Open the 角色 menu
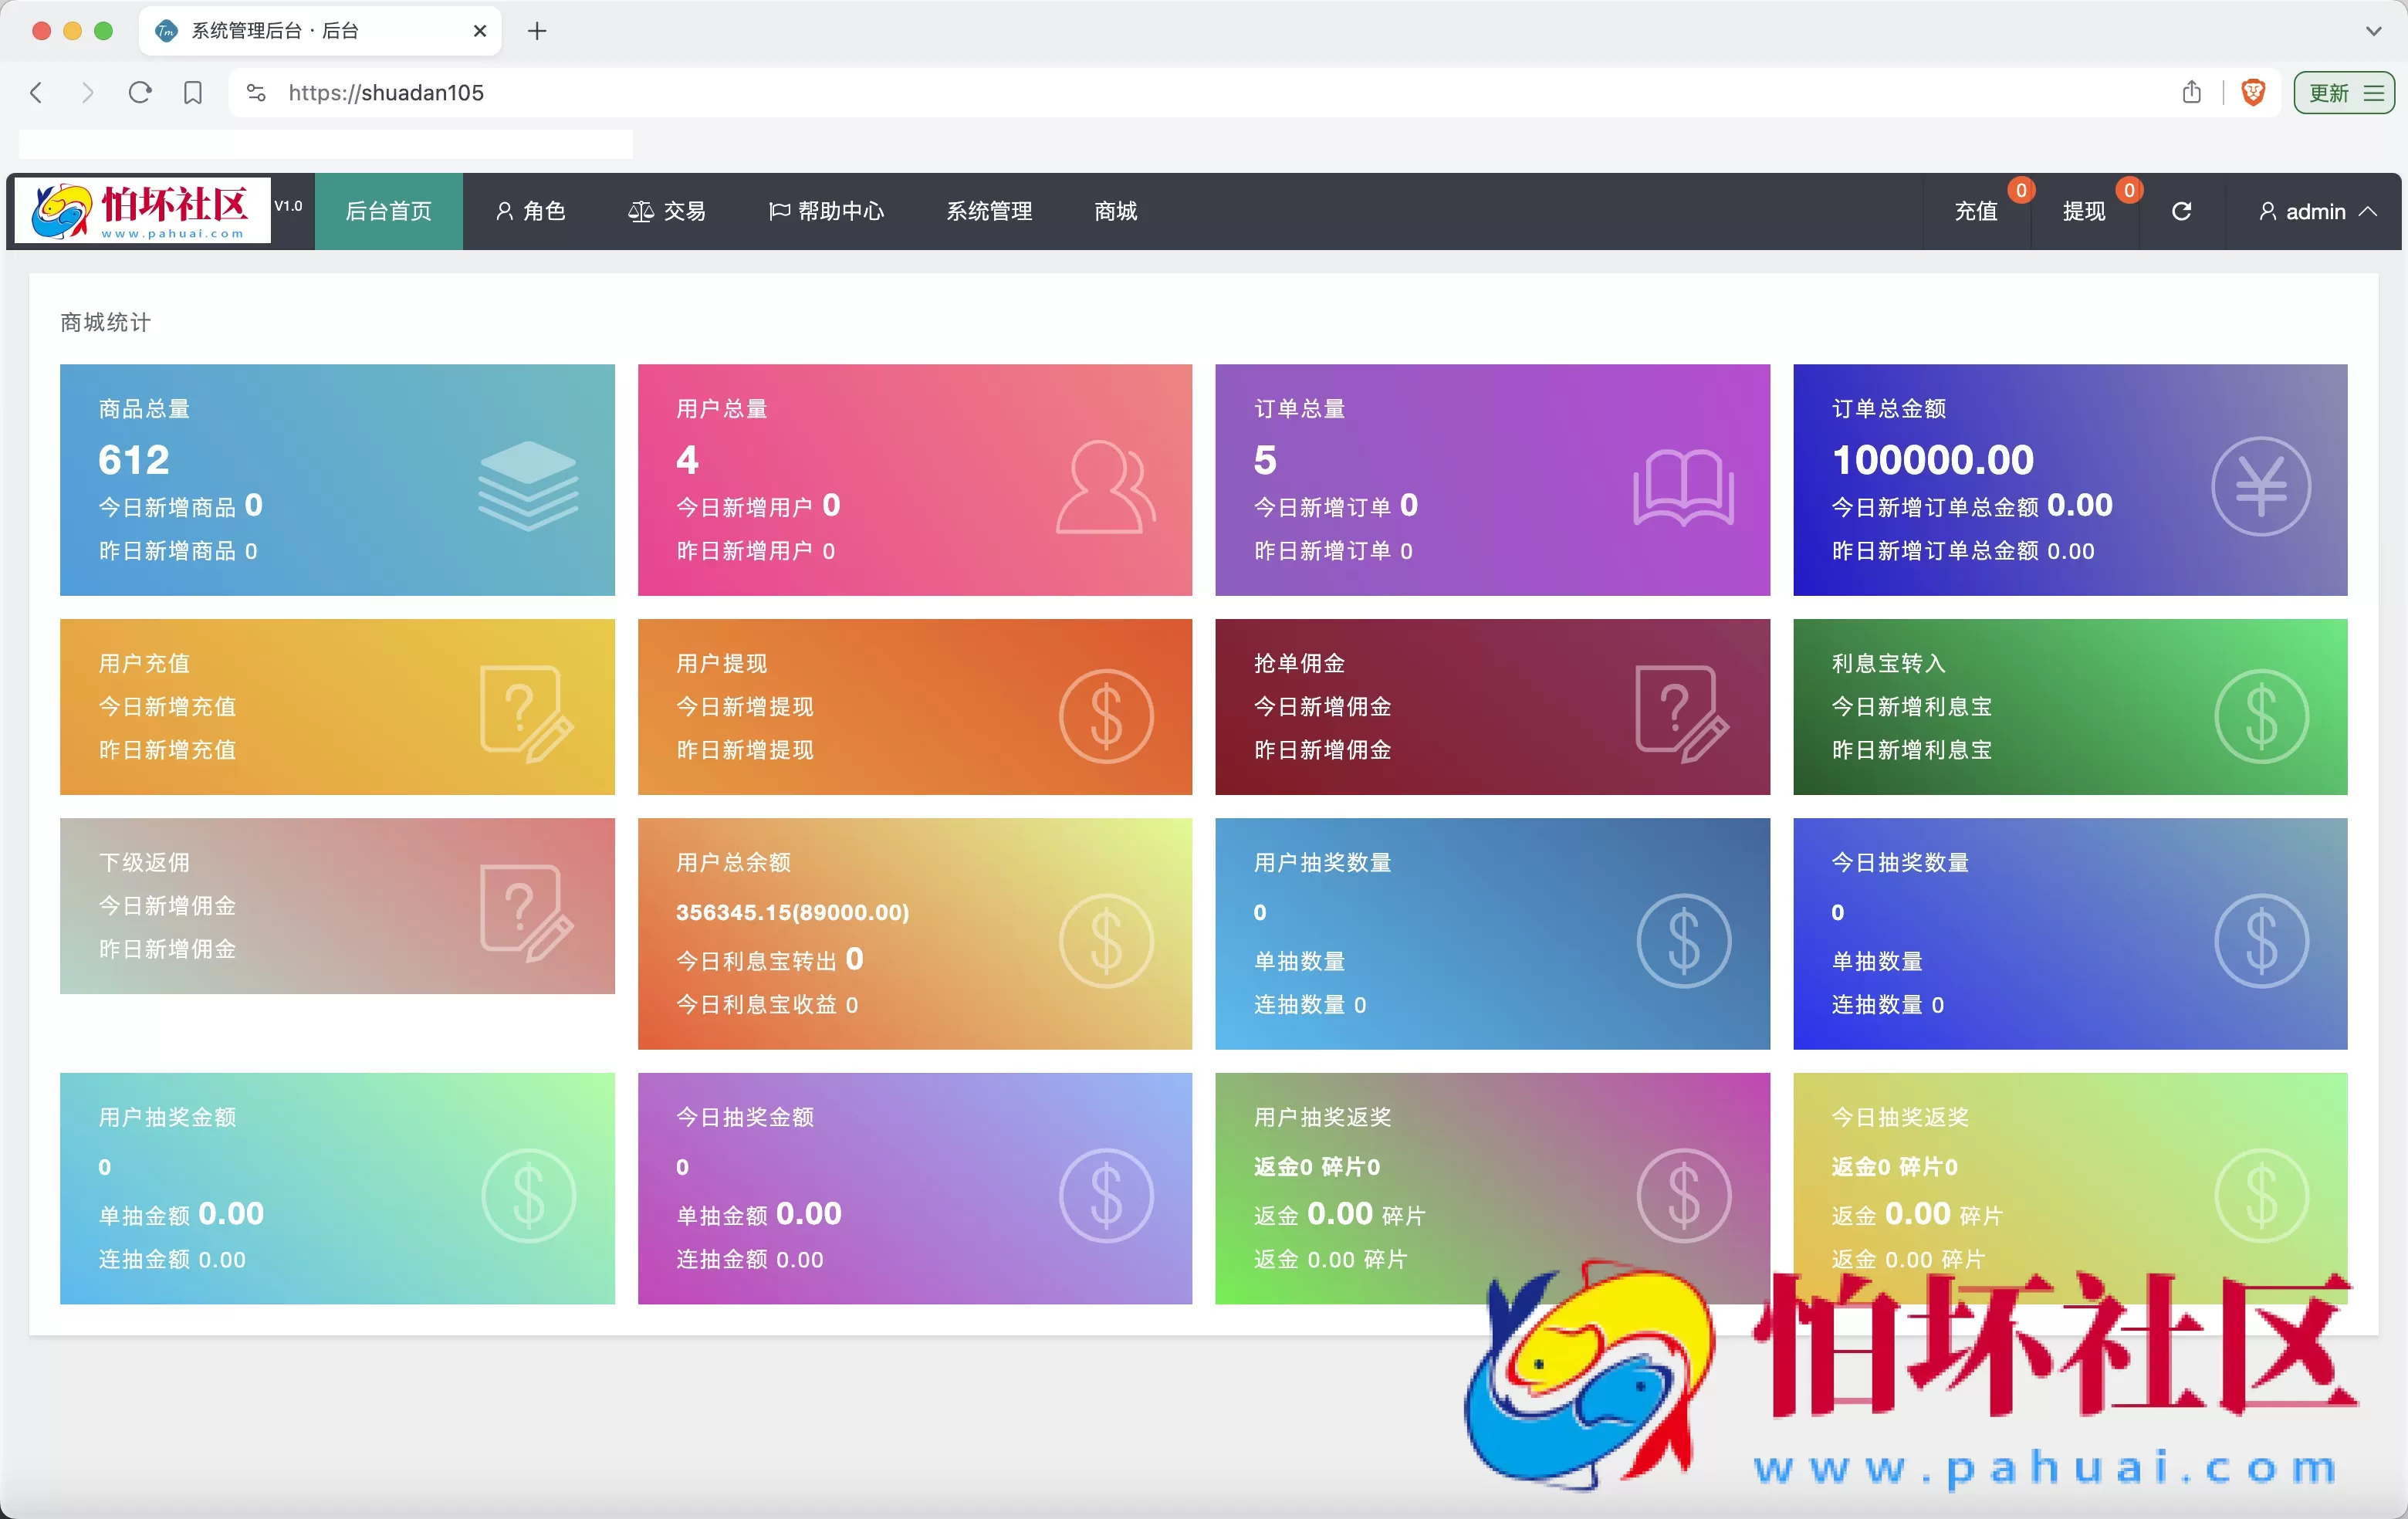2408x1519 pixels. 531,211
